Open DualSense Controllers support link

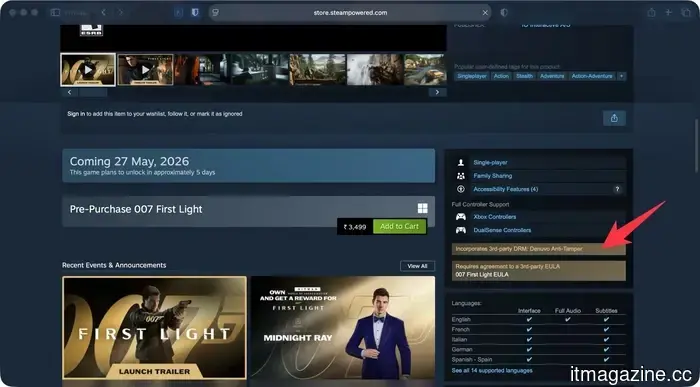(x=502, y=230)
